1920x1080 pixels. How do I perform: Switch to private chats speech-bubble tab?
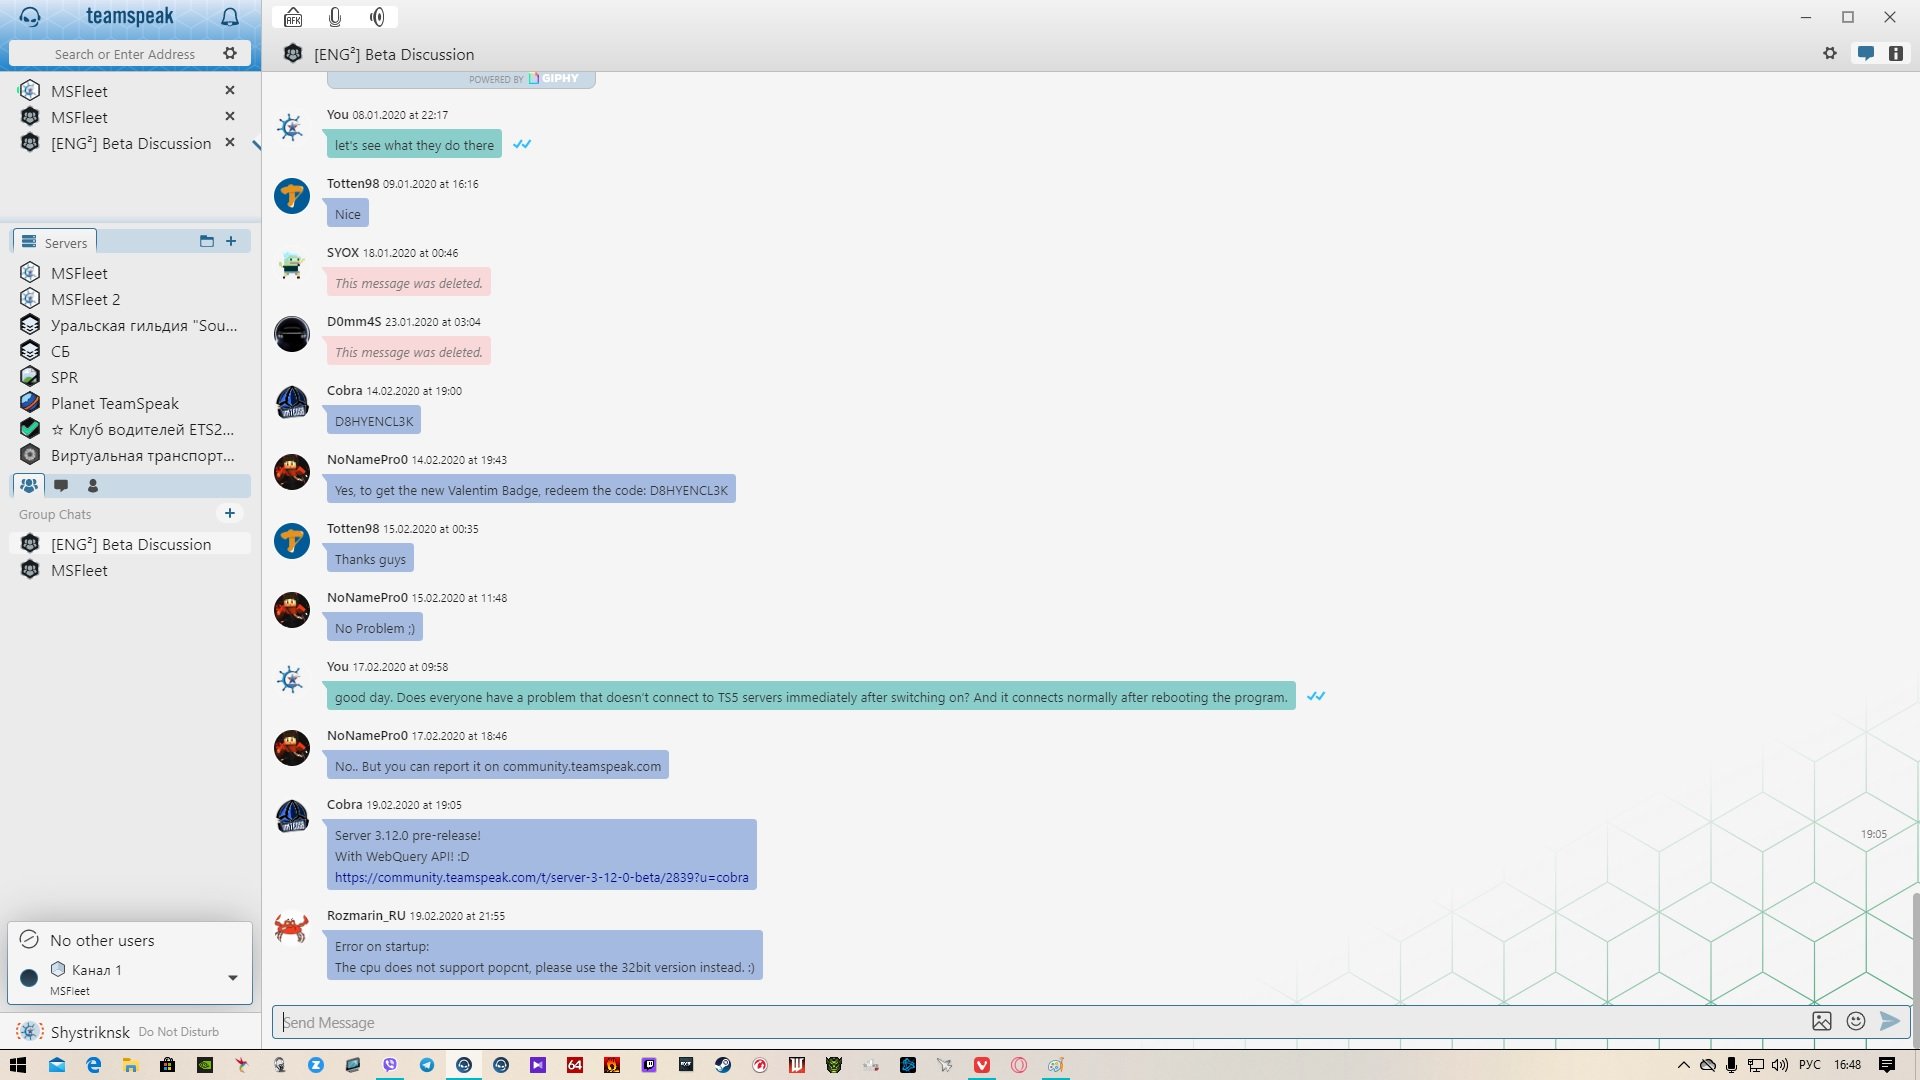click(61, 485)
